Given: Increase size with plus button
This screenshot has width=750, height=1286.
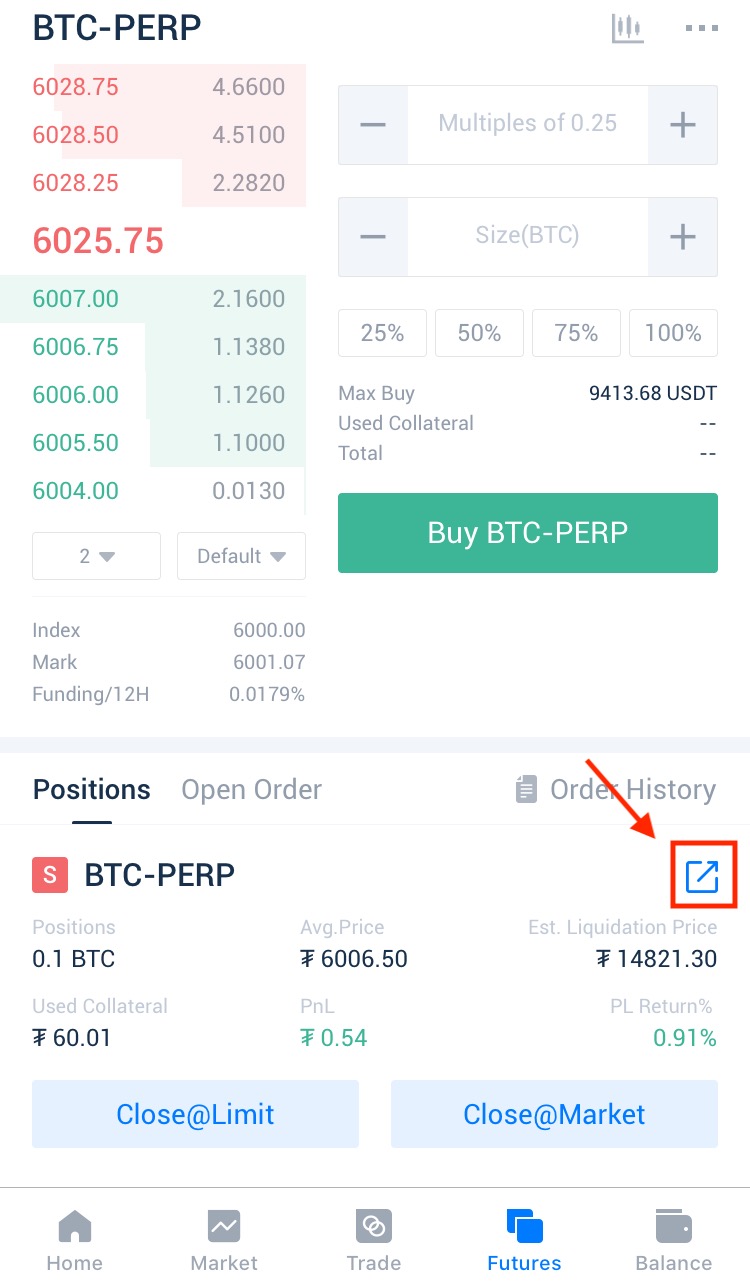Looking at the screenshot, I should [682, 237].
